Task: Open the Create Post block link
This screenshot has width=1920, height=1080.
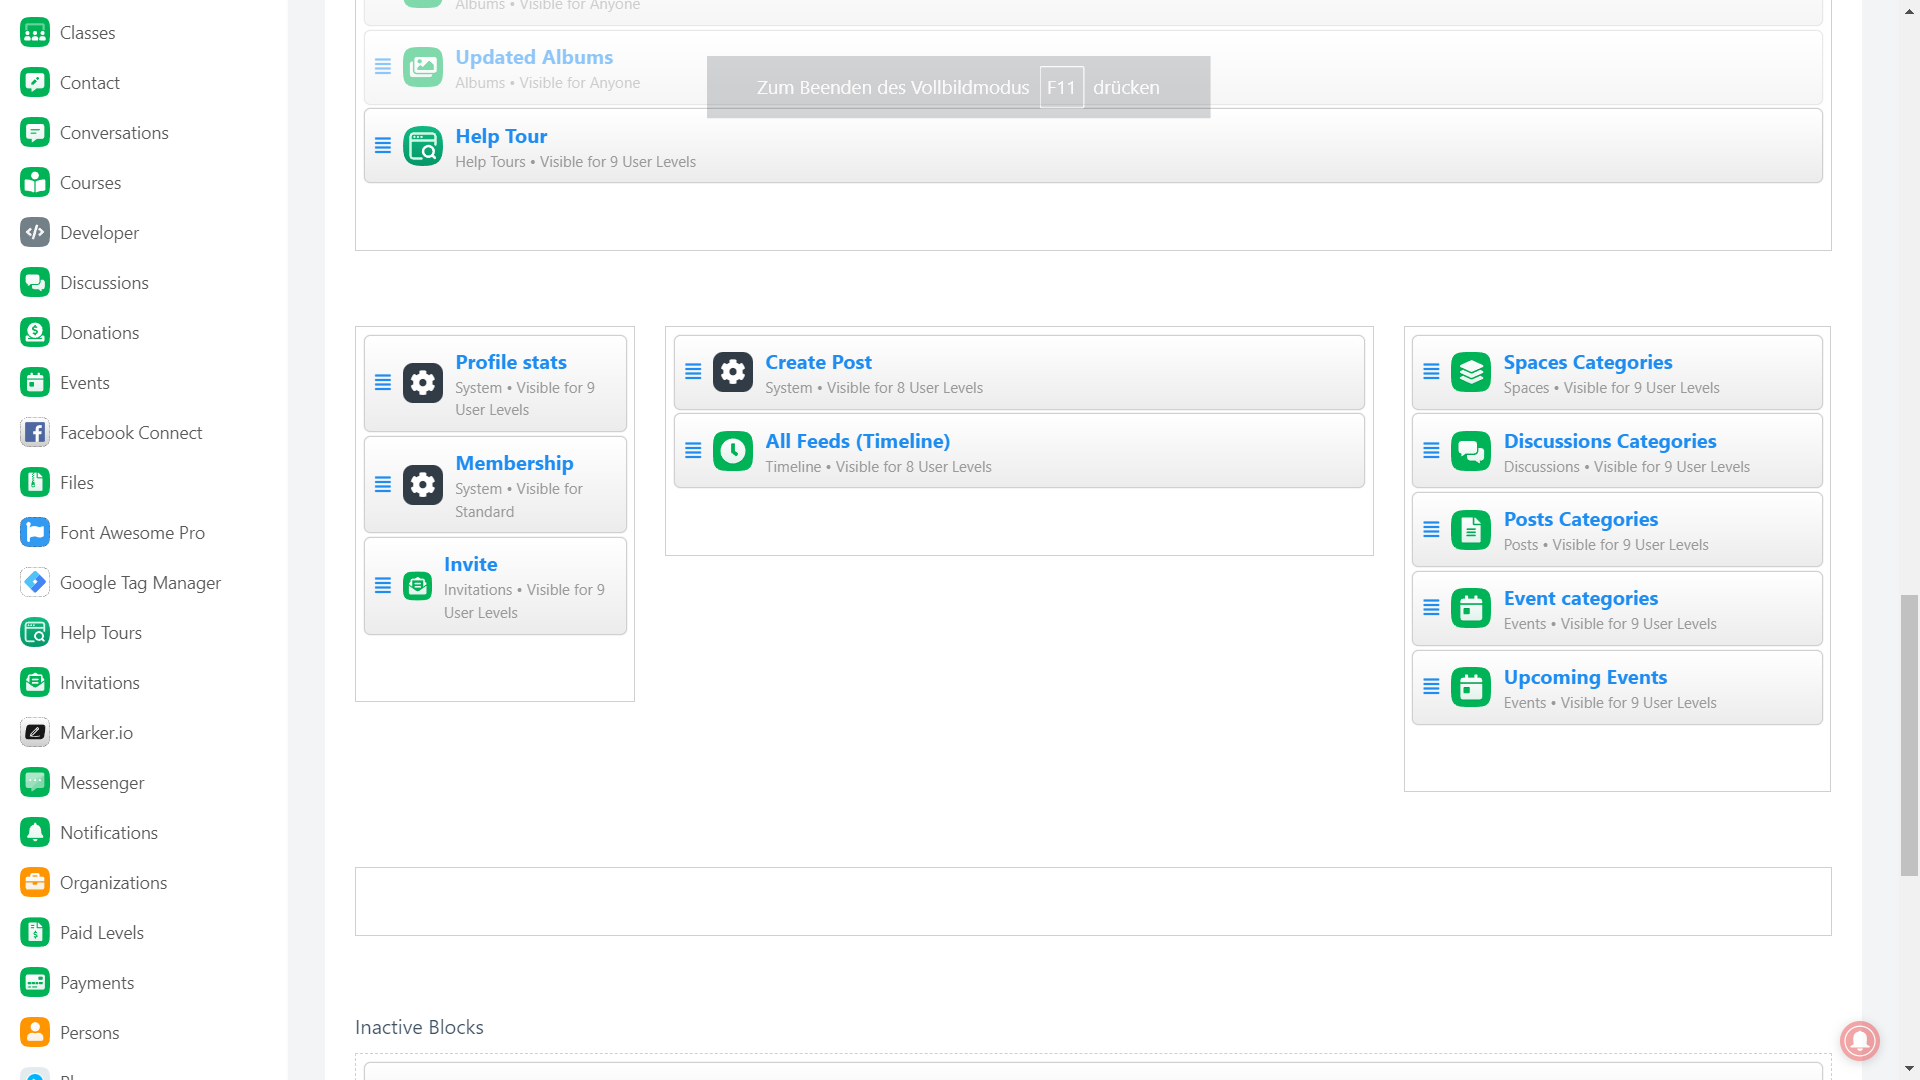Action: click(818, 363)
